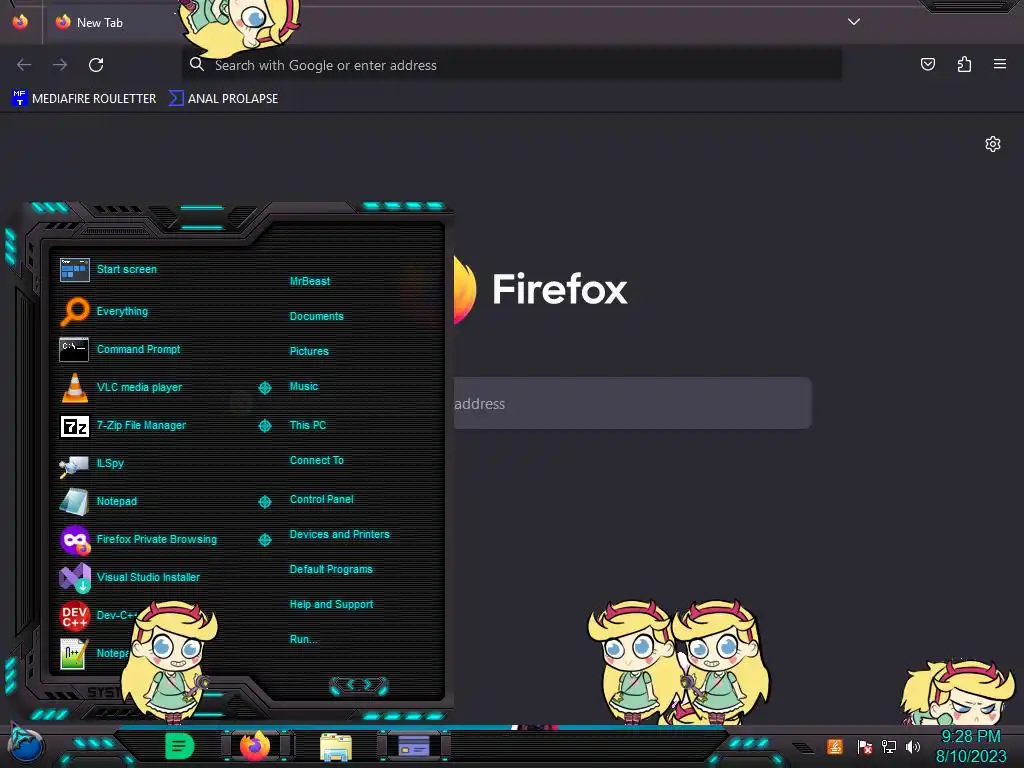Click the address bar search field
This screenshot has width=1024, height=768.
(x=511, y=65)
